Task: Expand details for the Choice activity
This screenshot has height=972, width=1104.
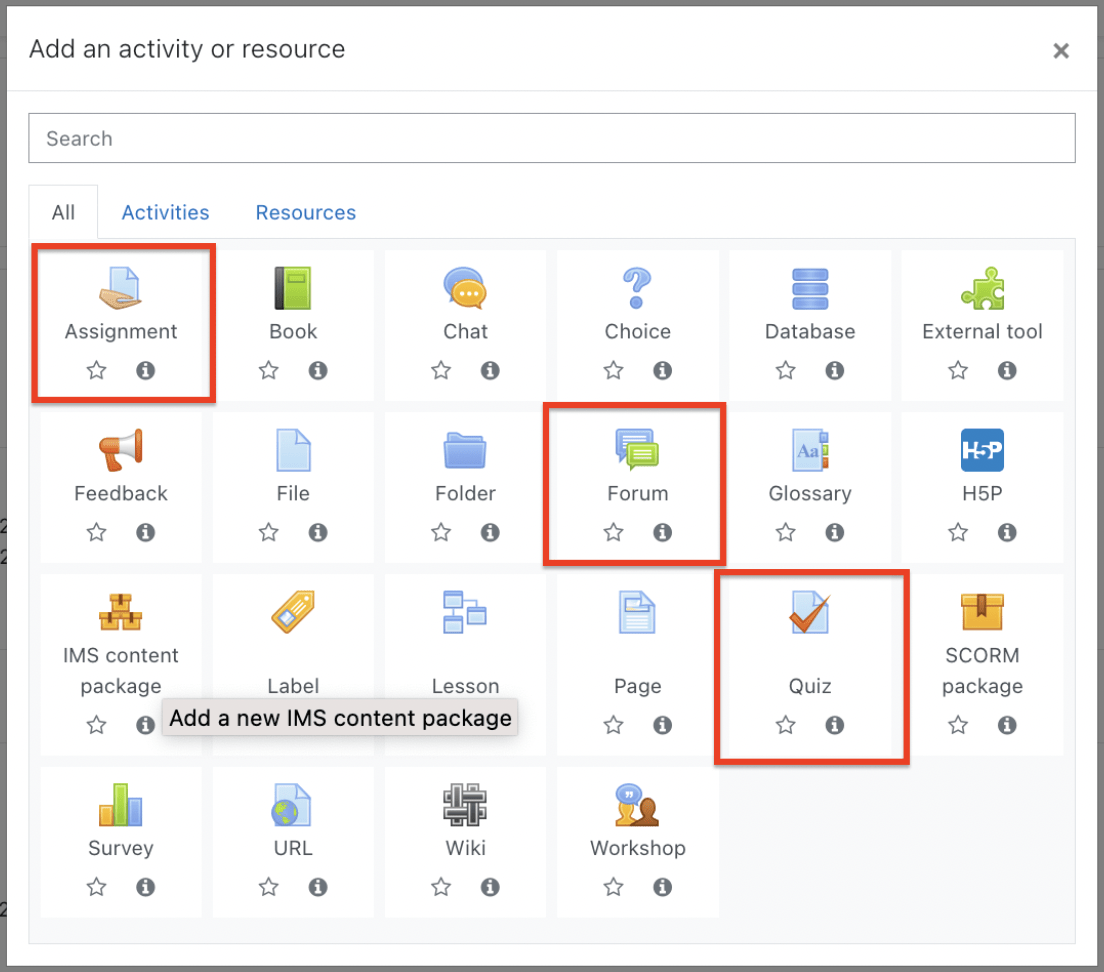Action: (x=662, y=370)
